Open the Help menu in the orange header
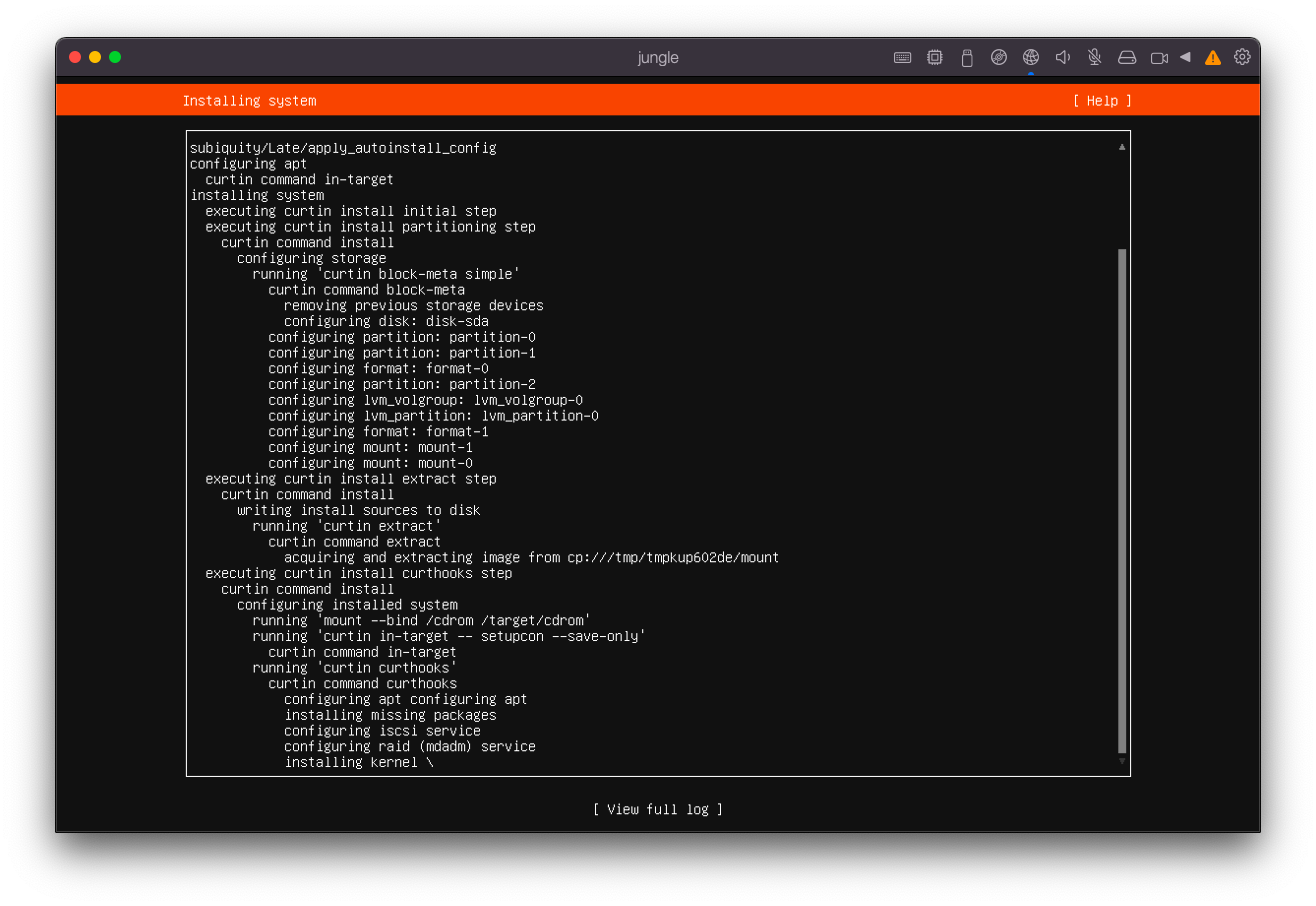 [x=1102, y=101]
